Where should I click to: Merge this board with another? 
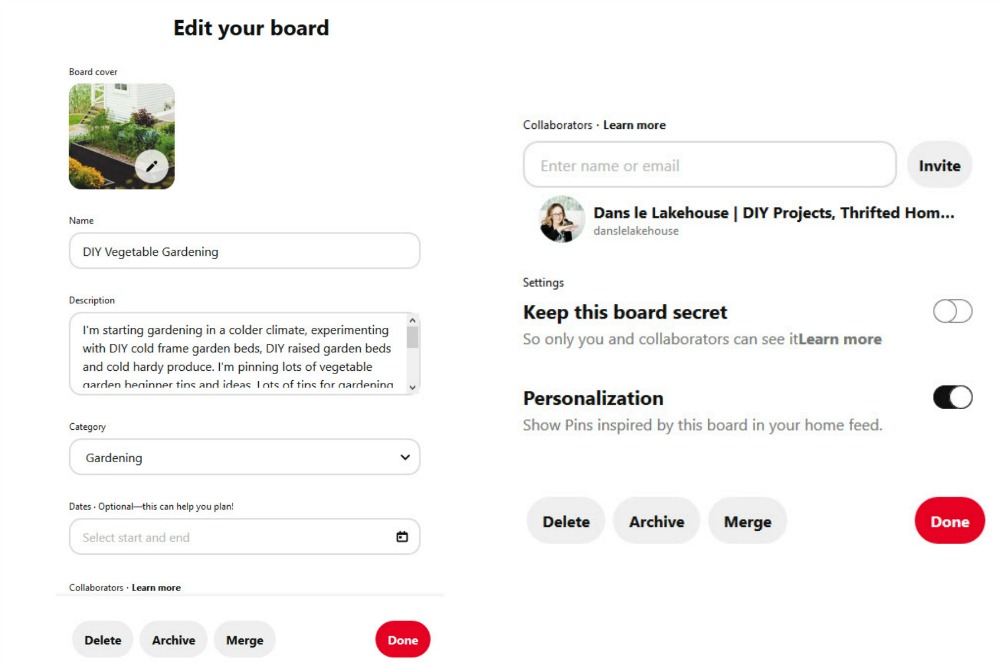pos(747,520)
